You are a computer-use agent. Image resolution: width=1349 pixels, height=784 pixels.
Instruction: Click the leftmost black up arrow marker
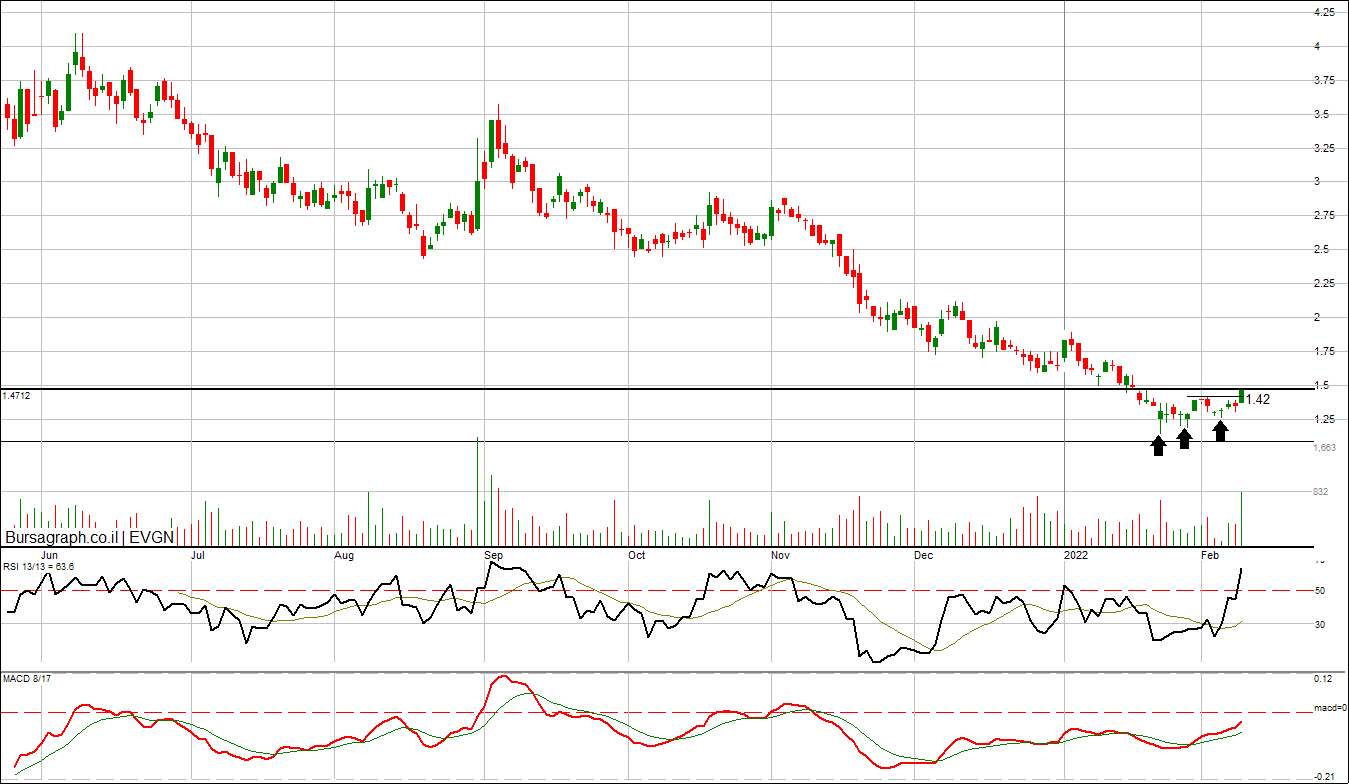pyautogui.click(x=1158, y=445)
